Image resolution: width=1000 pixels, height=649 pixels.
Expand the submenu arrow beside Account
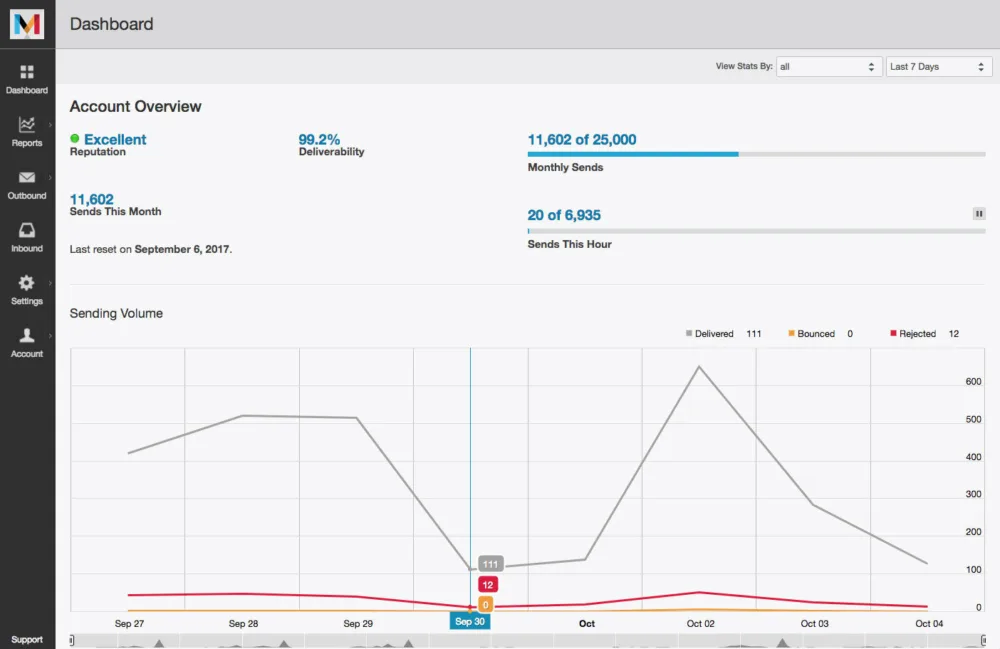[50, 336]
